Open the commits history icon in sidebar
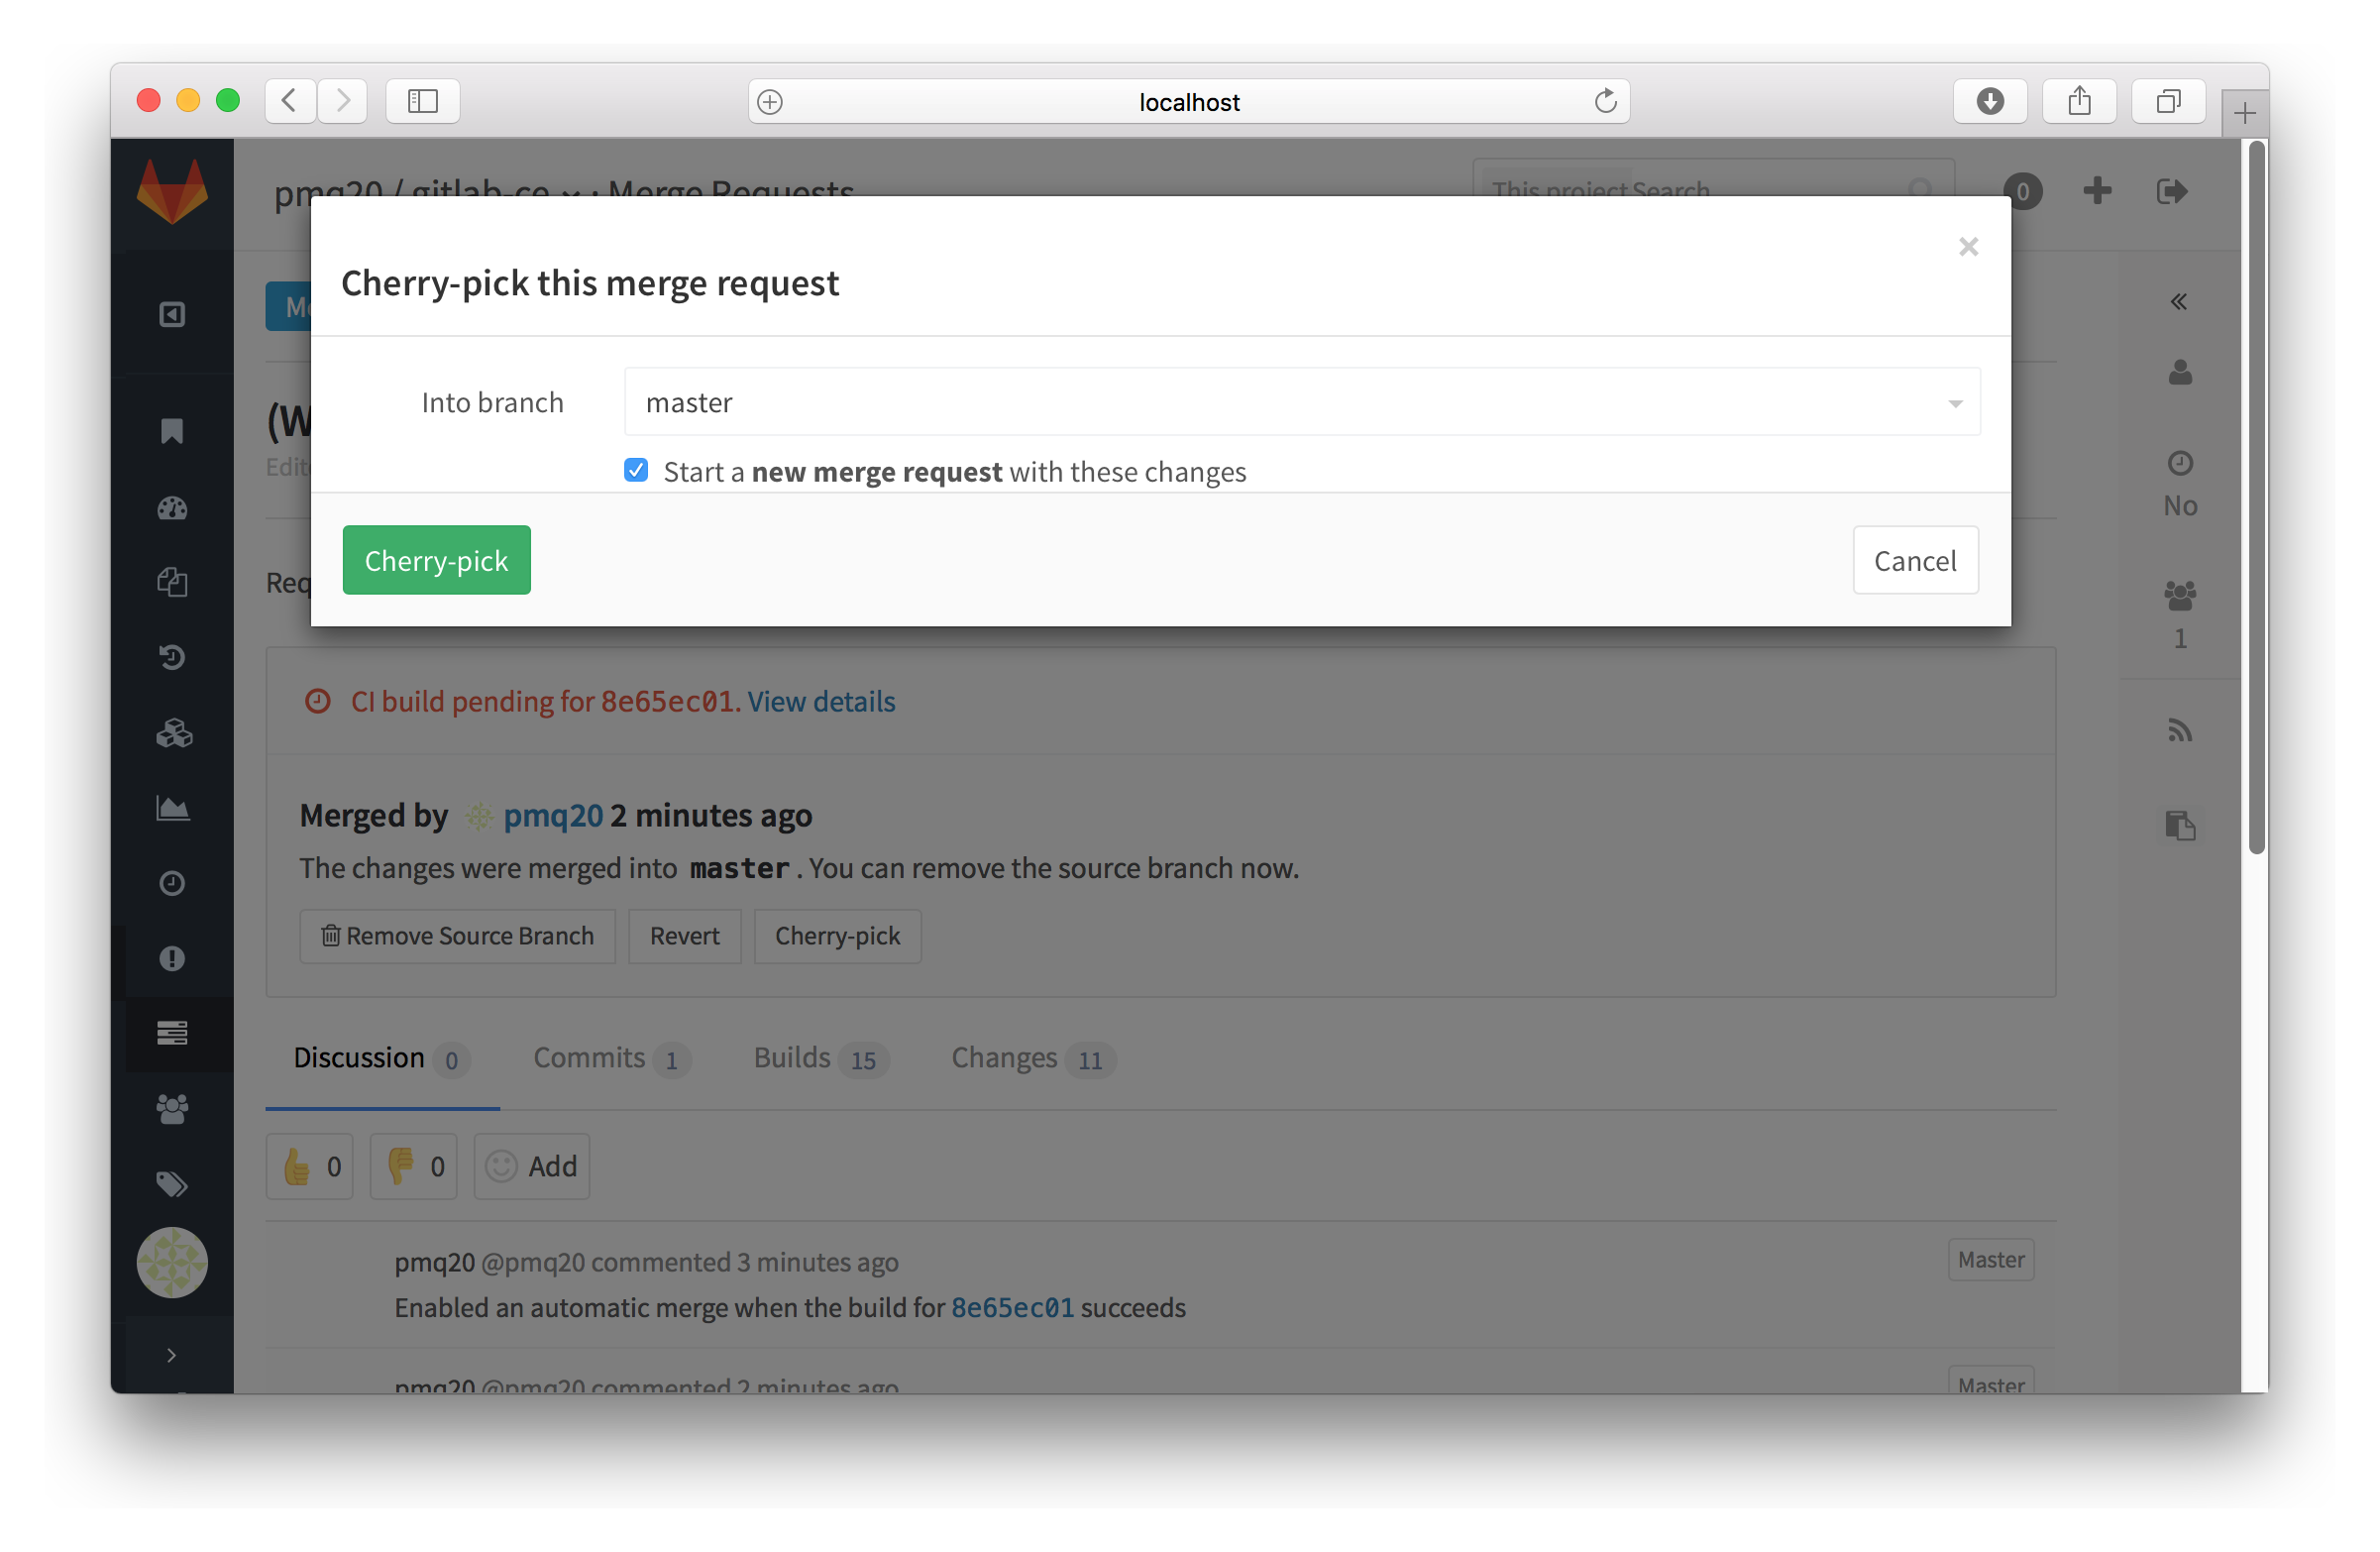The image size is (2380, 1552). tap(172, 657)
